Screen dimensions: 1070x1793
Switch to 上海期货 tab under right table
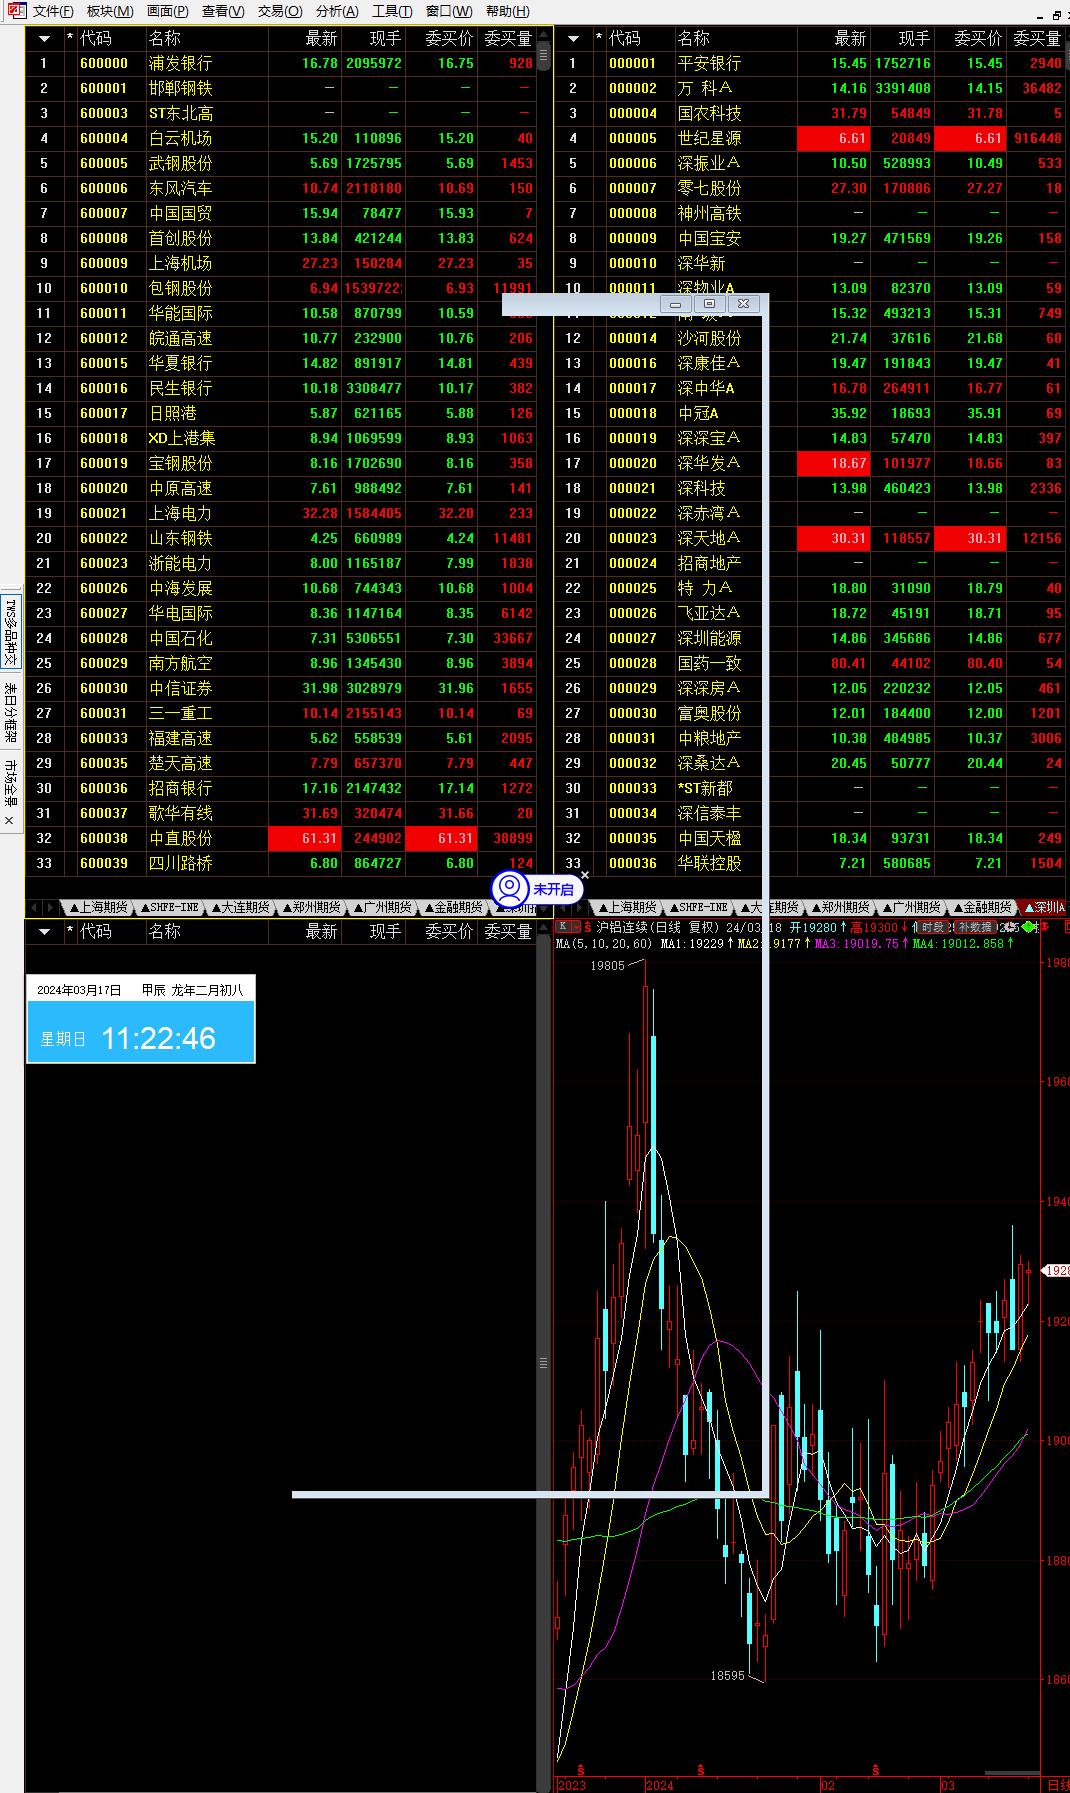(627, 907)
